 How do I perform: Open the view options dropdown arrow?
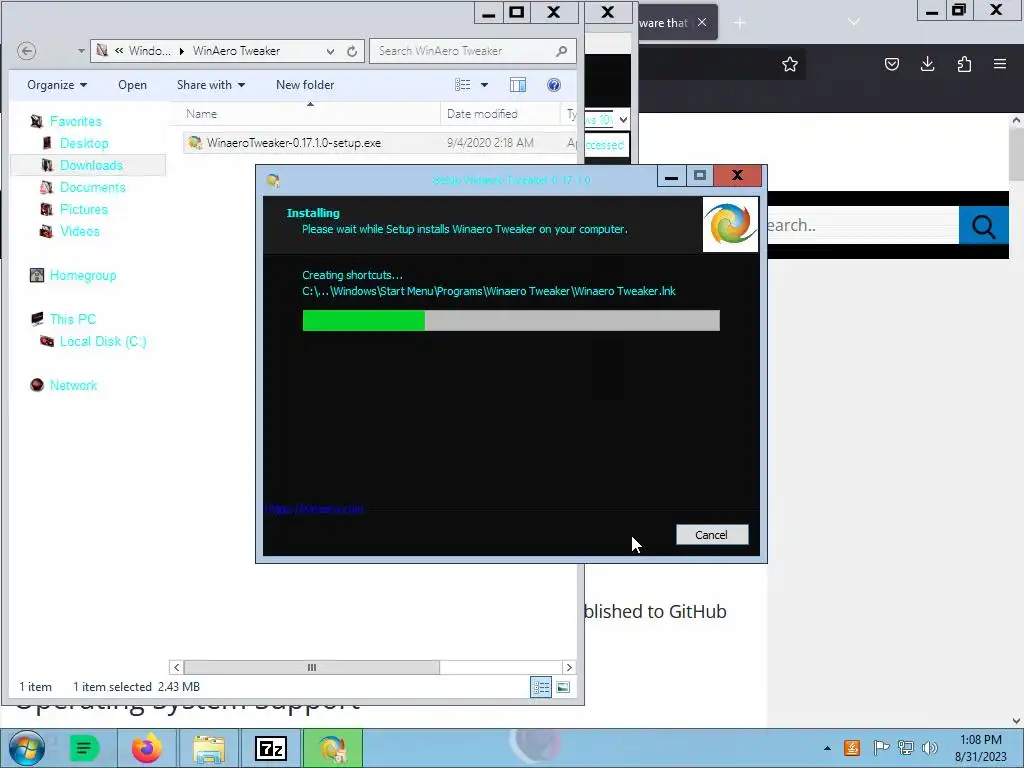(x=485, y=85)
